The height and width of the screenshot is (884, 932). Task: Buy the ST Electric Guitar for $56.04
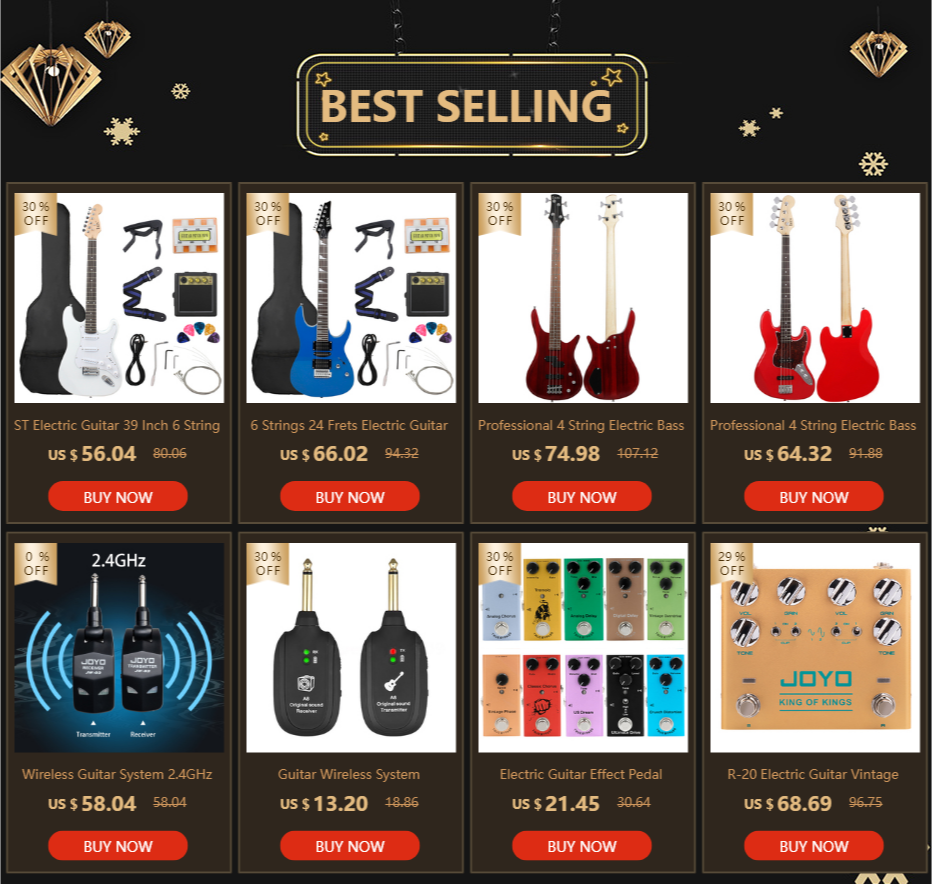[x=118, y=496]
